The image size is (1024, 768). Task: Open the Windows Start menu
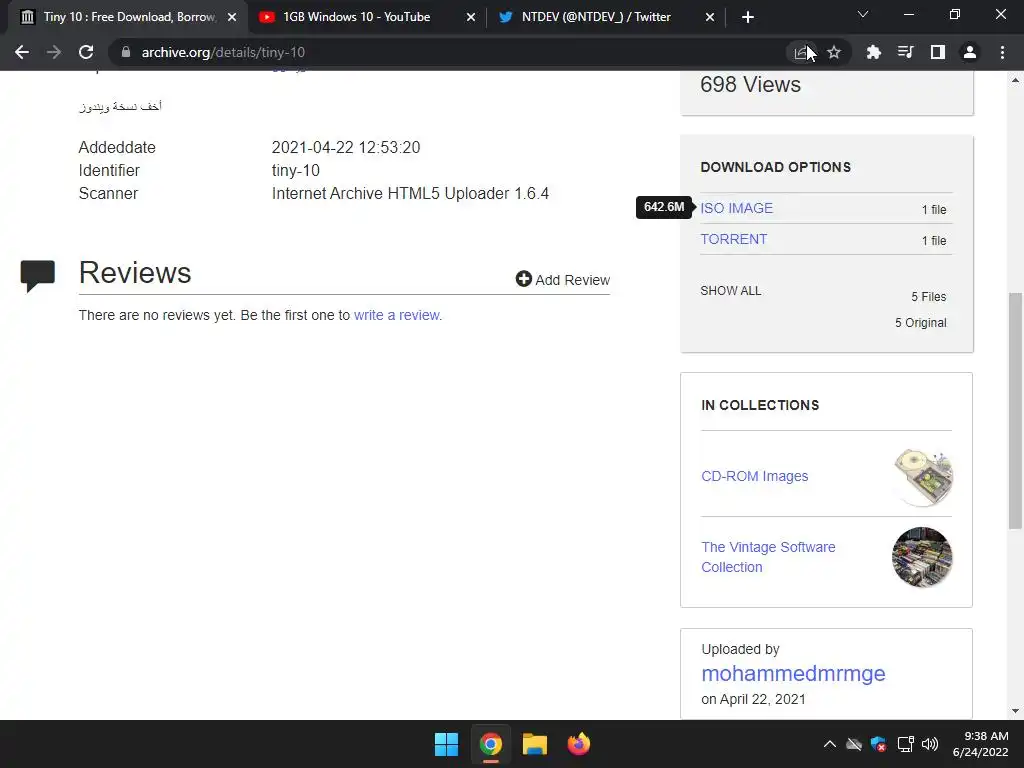(x=447, y=744)
